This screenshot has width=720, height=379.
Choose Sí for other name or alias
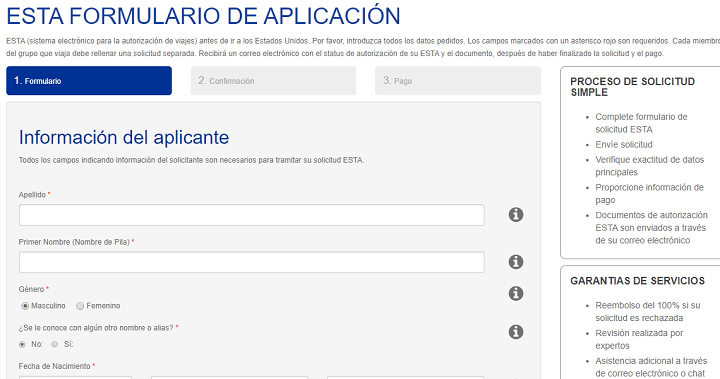[55, 344]
